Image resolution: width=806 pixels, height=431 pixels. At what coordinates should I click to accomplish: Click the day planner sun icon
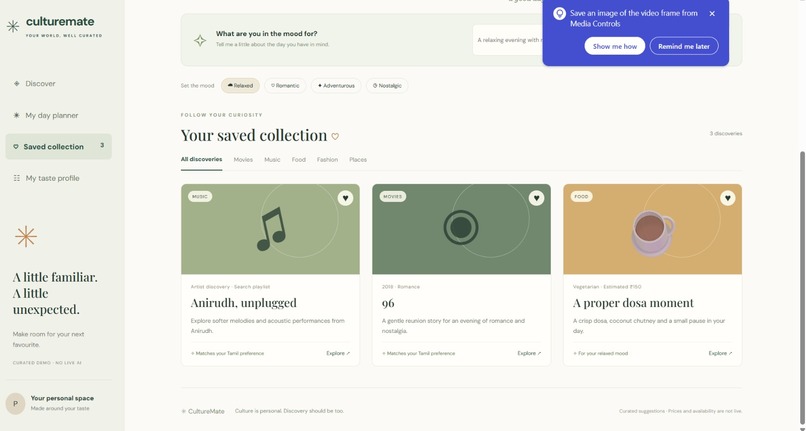(16, 115)
